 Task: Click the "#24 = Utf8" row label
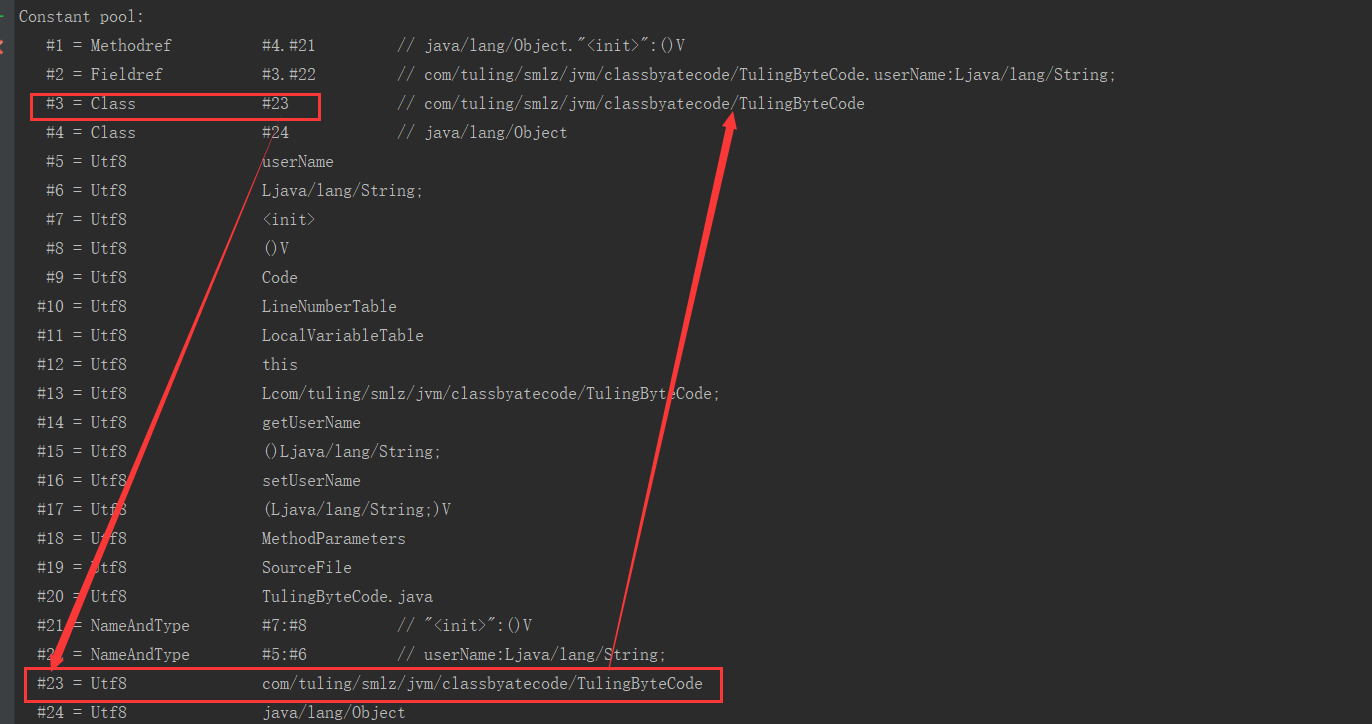(82, 713)
